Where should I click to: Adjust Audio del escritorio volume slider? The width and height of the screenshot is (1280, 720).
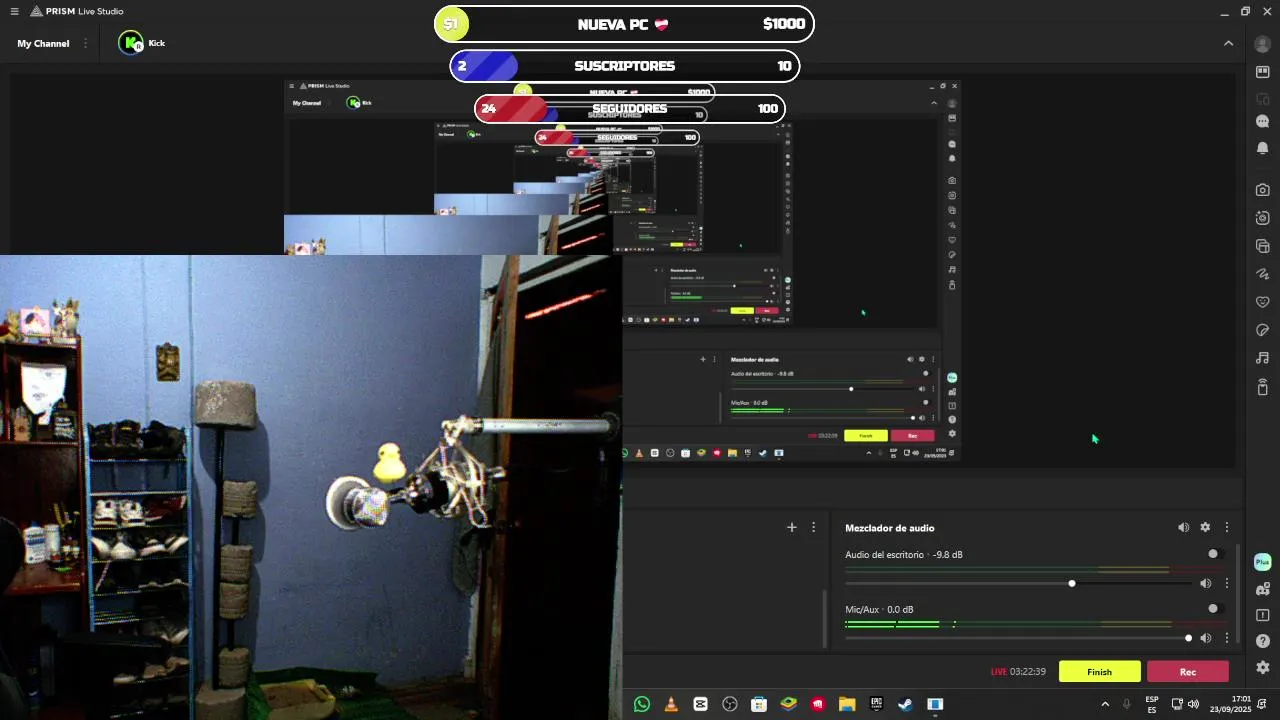[x=1018, y=583]
